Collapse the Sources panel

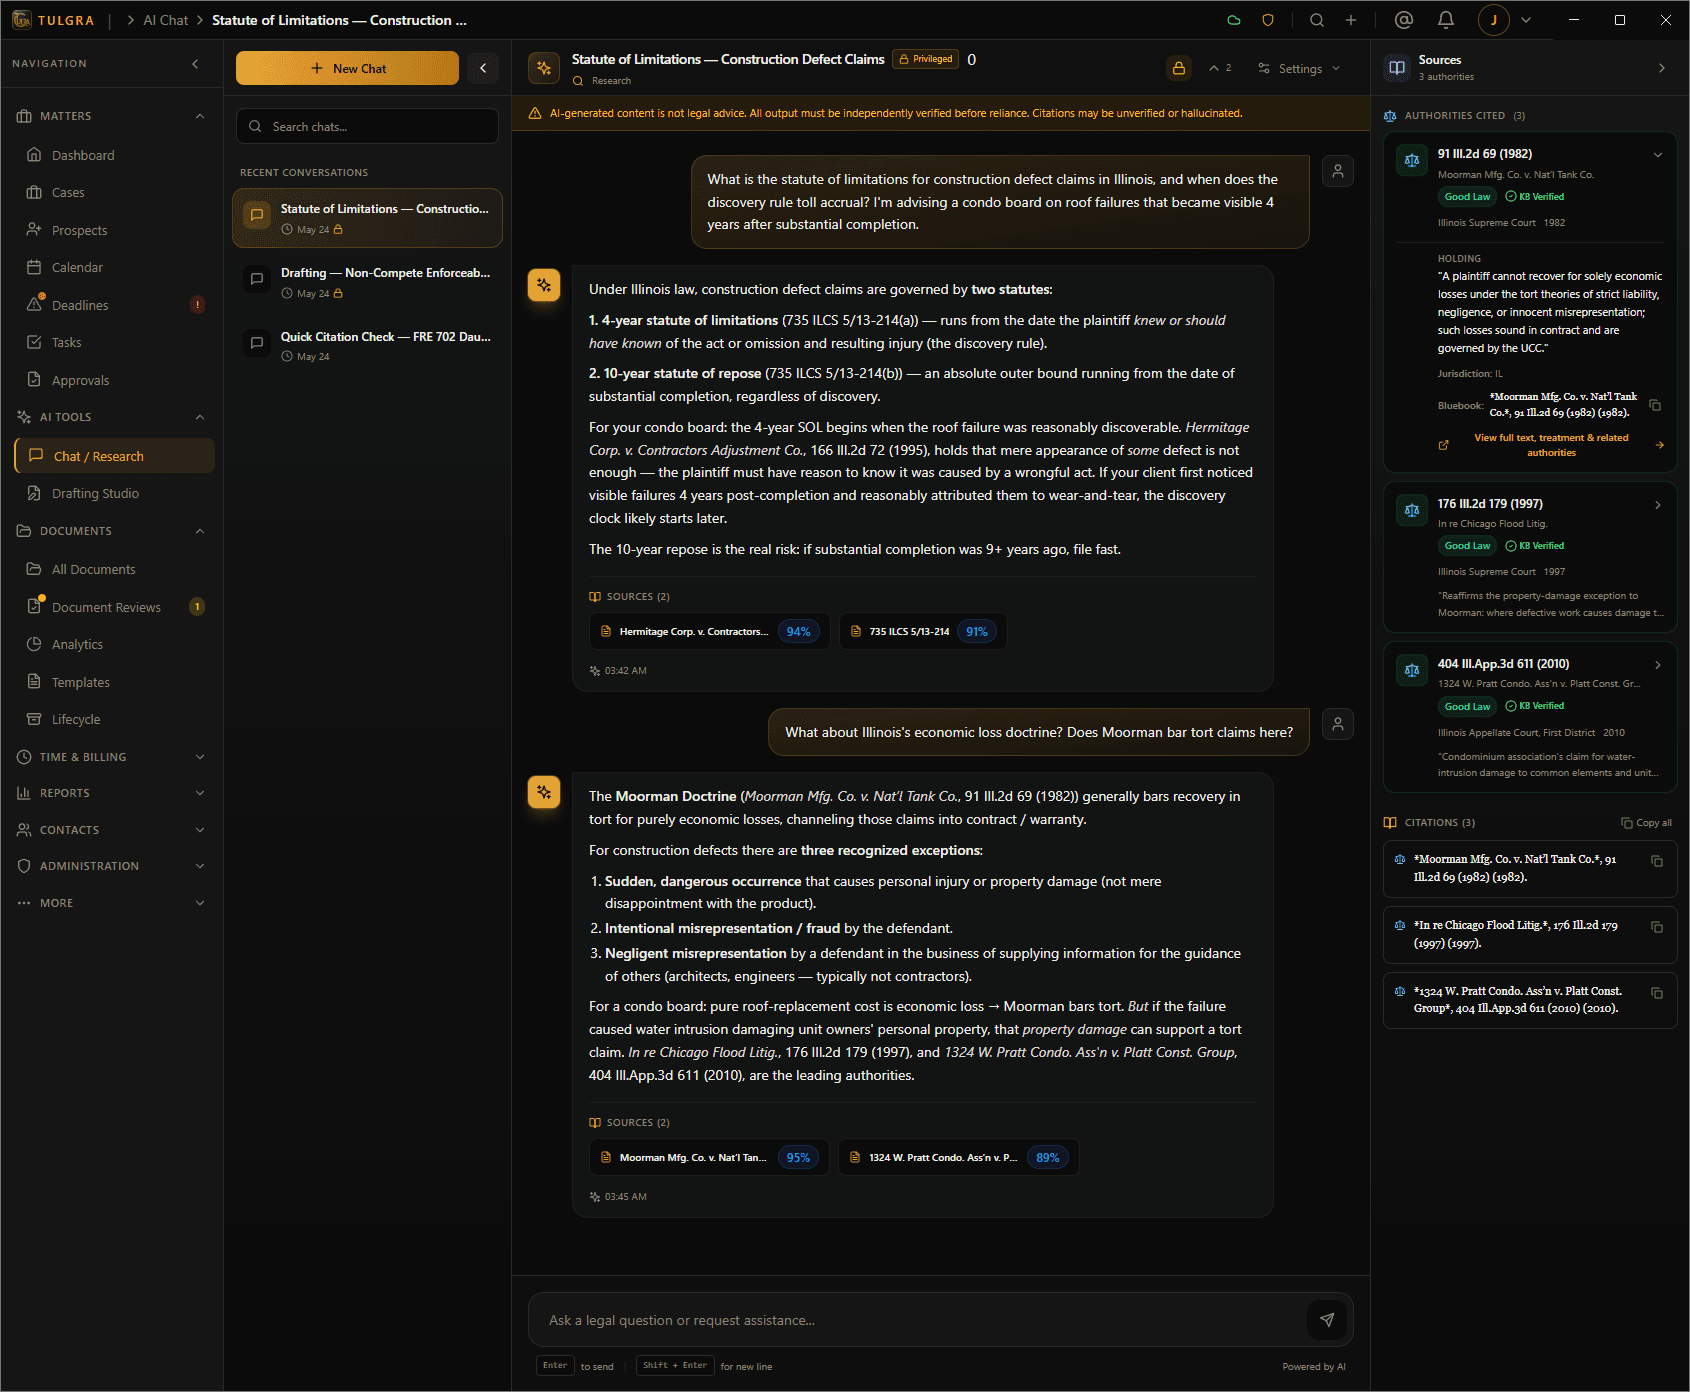1662,68
